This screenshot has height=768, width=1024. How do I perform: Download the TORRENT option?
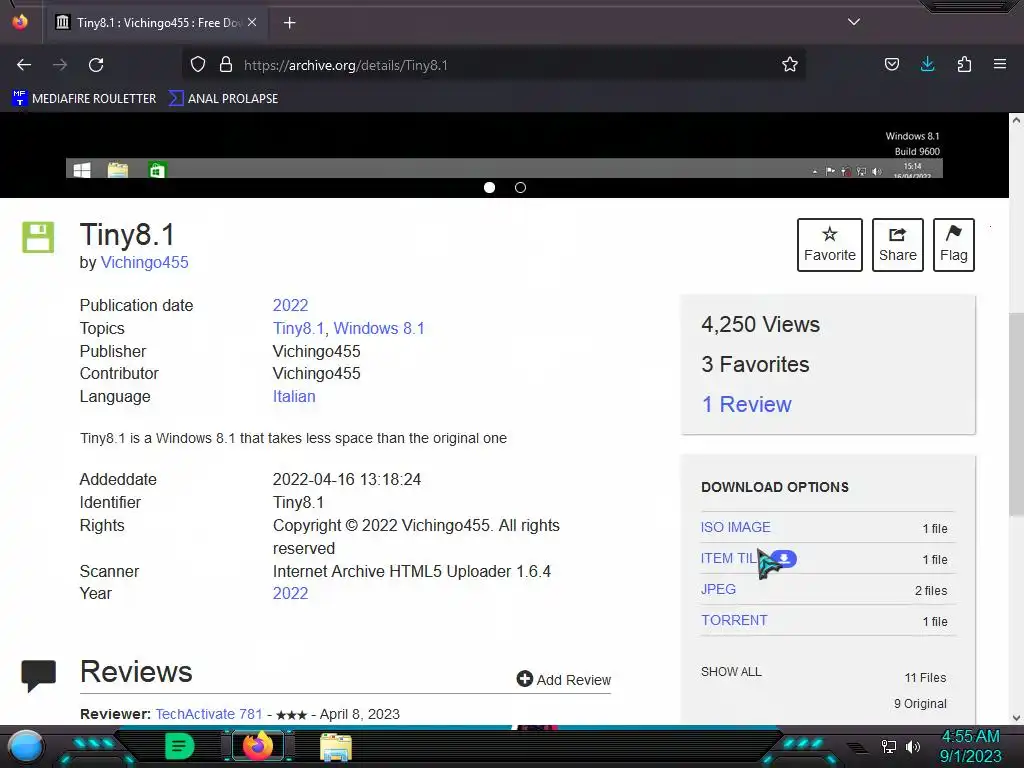(x=734, y=620)
